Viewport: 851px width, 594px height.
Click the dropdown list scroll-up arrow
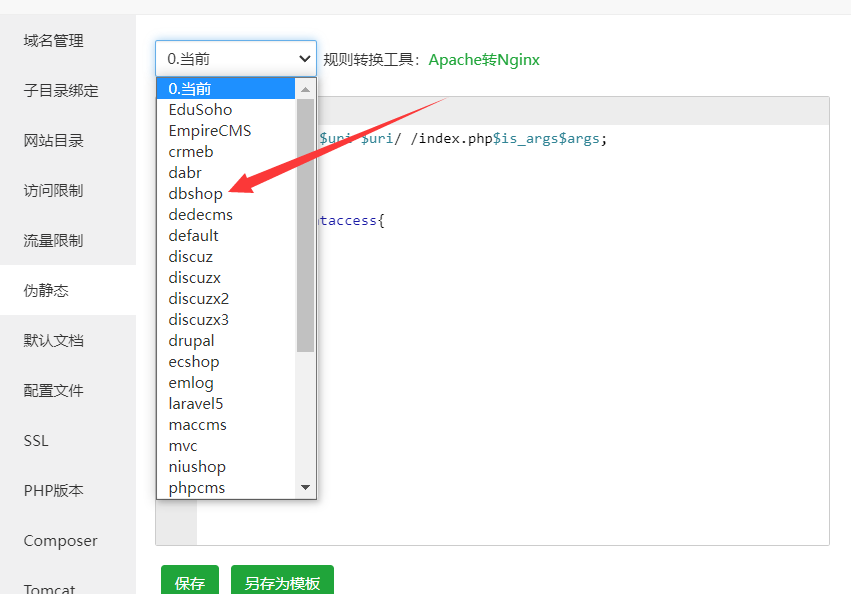[306, 89]
